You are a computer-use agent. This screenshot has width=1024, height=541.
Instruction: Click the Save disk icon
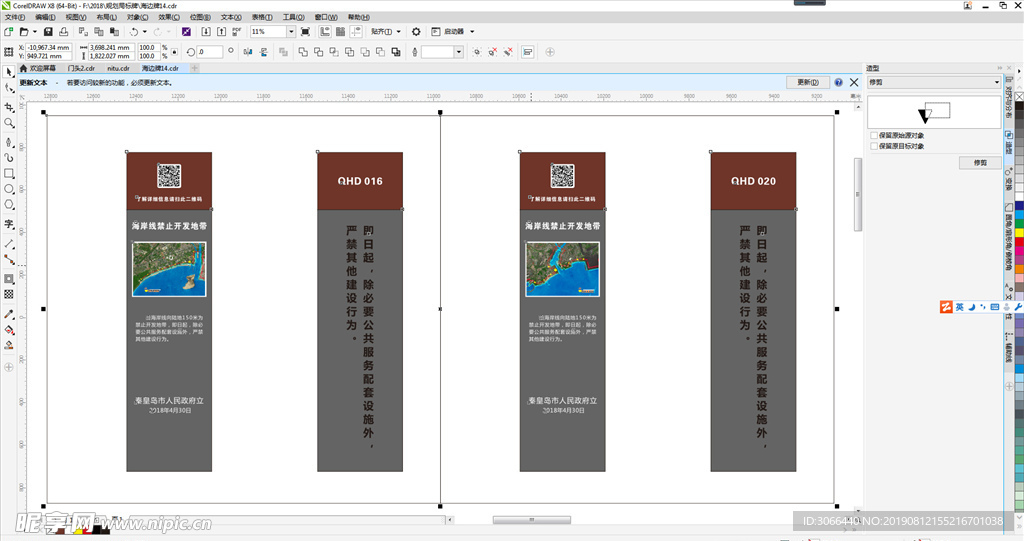[47, 32]
